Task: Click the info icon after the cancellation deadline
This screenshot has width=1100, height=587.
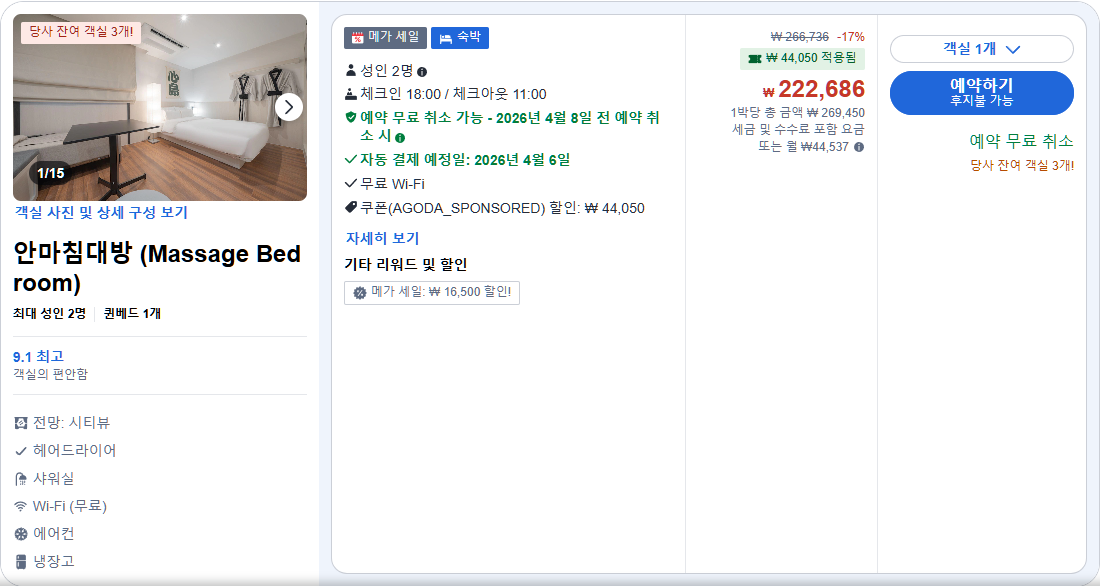Action: pyautogui.click(x=400, y=137)
